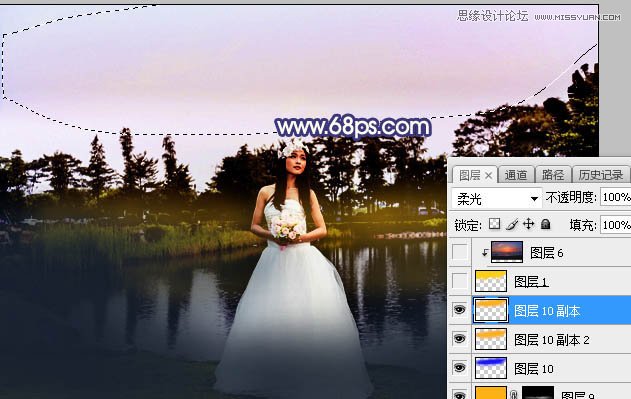This screenshot has height=399, width=631.
Task: Hide layer 图层 10 副本 2 via eye
Action: click(x=460, y=339)
